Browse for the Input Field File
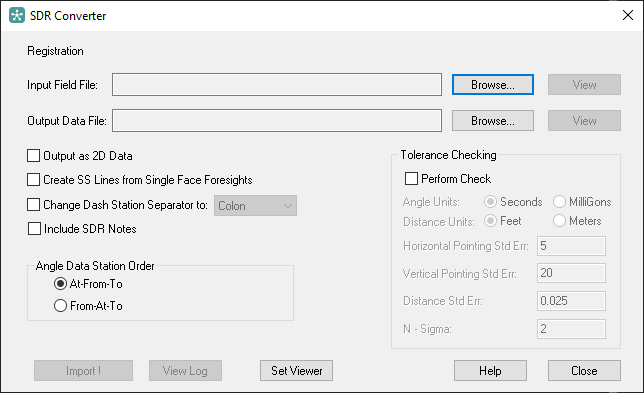Image resolution: width=644 pixels, height=393 pixels. pos(493,85)
